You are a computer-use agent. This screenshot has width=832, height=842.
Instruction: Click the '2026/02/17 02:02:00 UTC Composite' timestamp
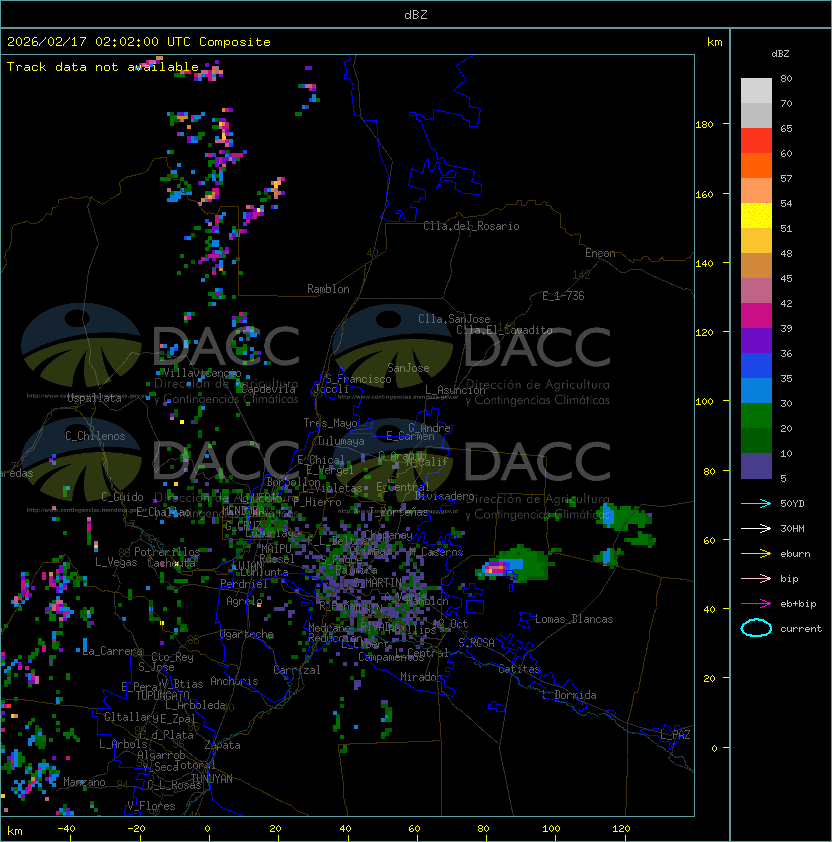[x=139, y=41]
